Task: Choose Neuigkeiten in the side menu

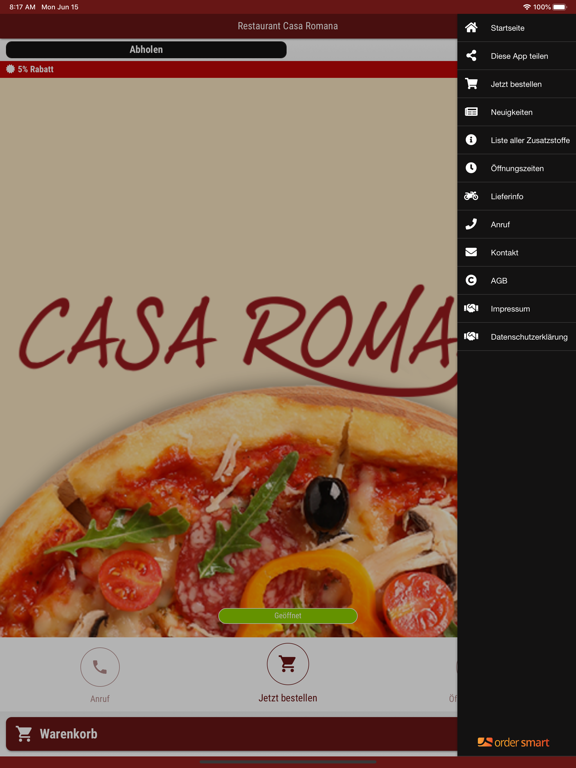Action: (517, 112)
